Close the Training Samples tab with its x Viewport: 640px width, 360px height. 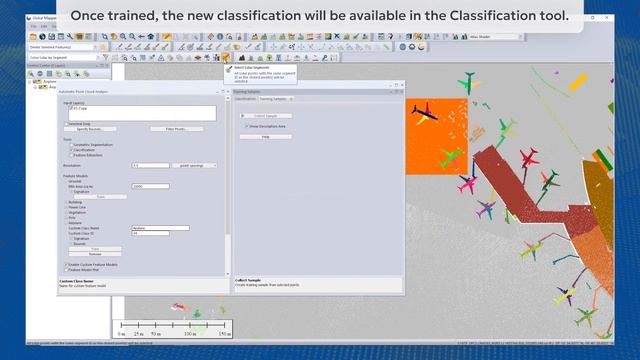tap(291, 99)
